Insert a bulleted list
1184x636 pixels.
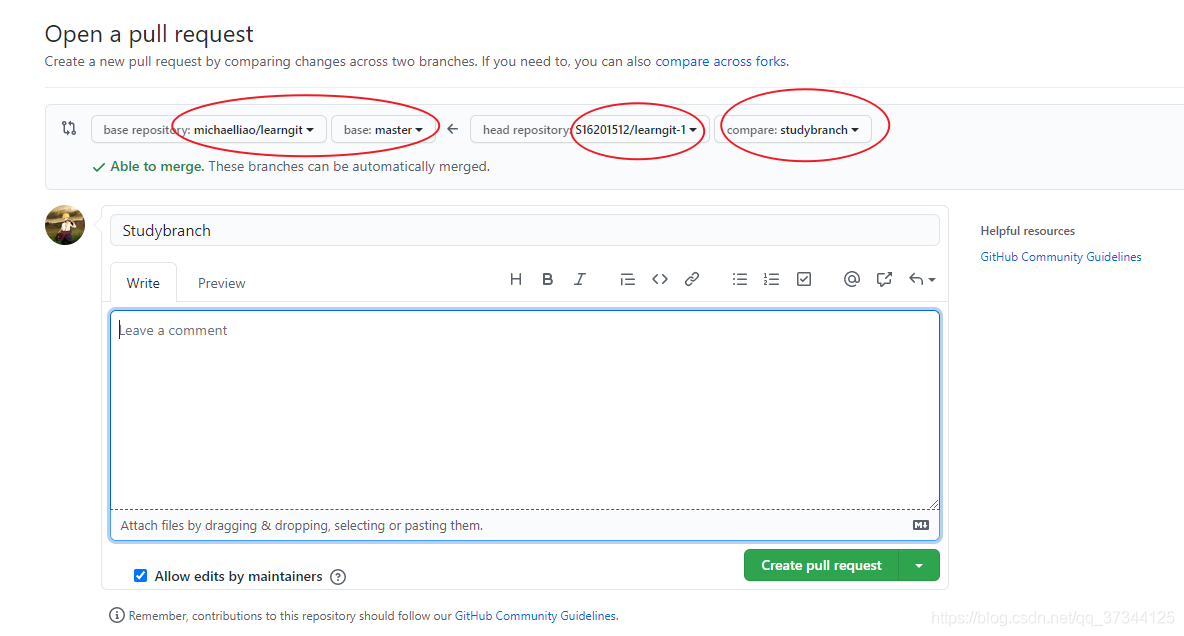point(739,279)
